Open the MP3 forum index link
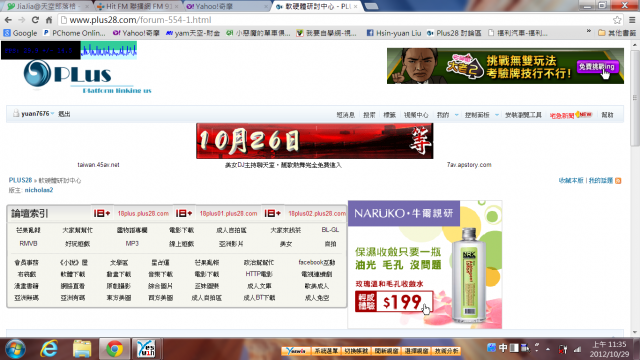 132,244
